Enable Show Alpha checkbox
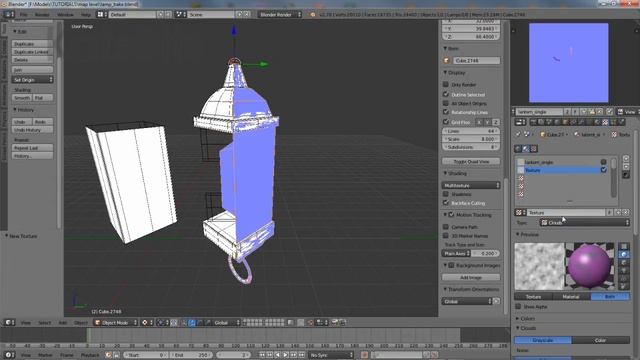The width and height of the screenshot is (640, 360). (x=518, y=306)
